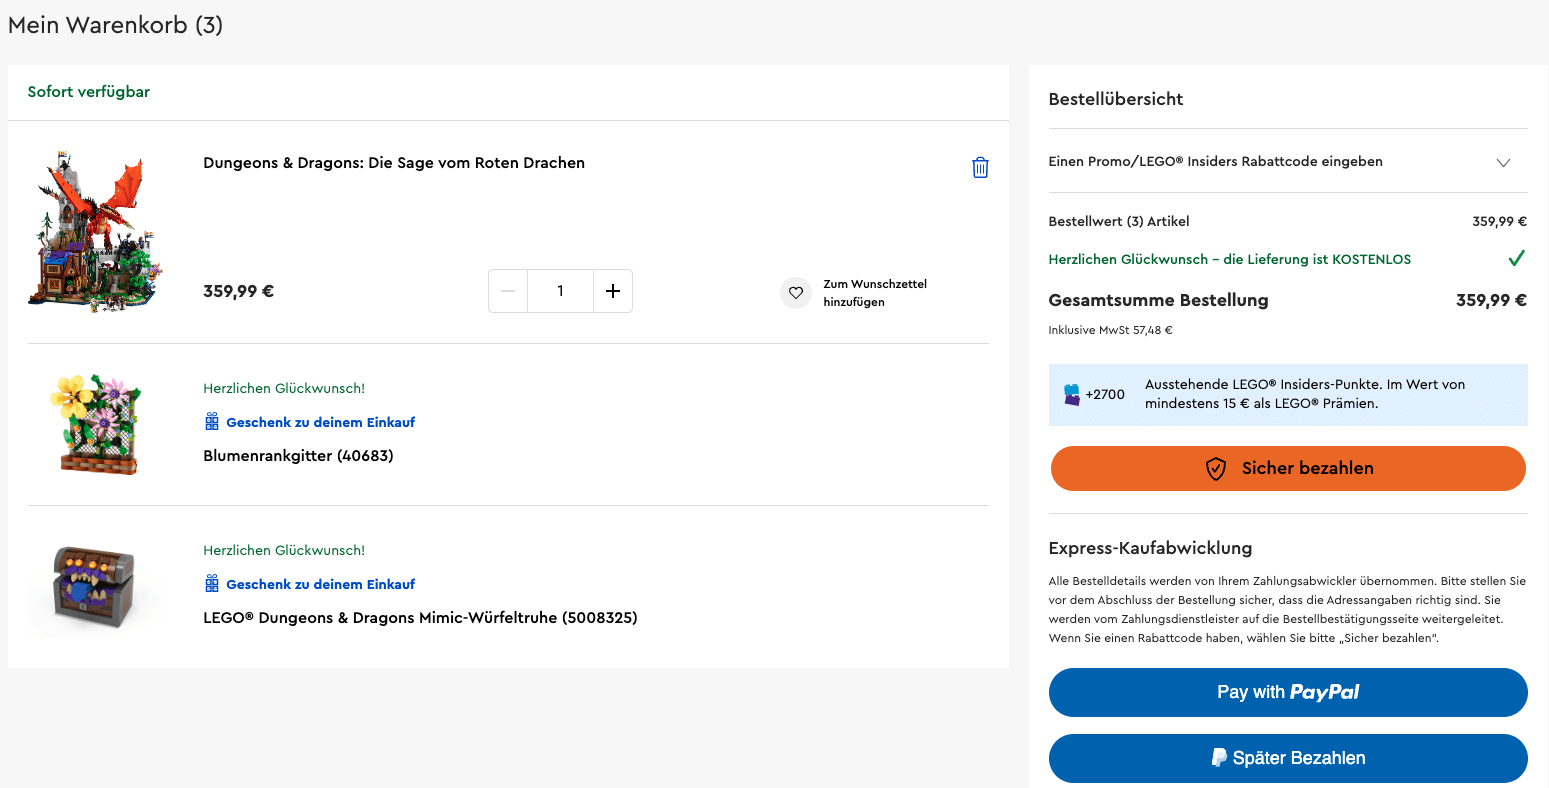Click the LEGO Dungeons & Dragons Mimic-Würfeltruhe name
Screen dimensions: 1549x788
pos(420,618)
